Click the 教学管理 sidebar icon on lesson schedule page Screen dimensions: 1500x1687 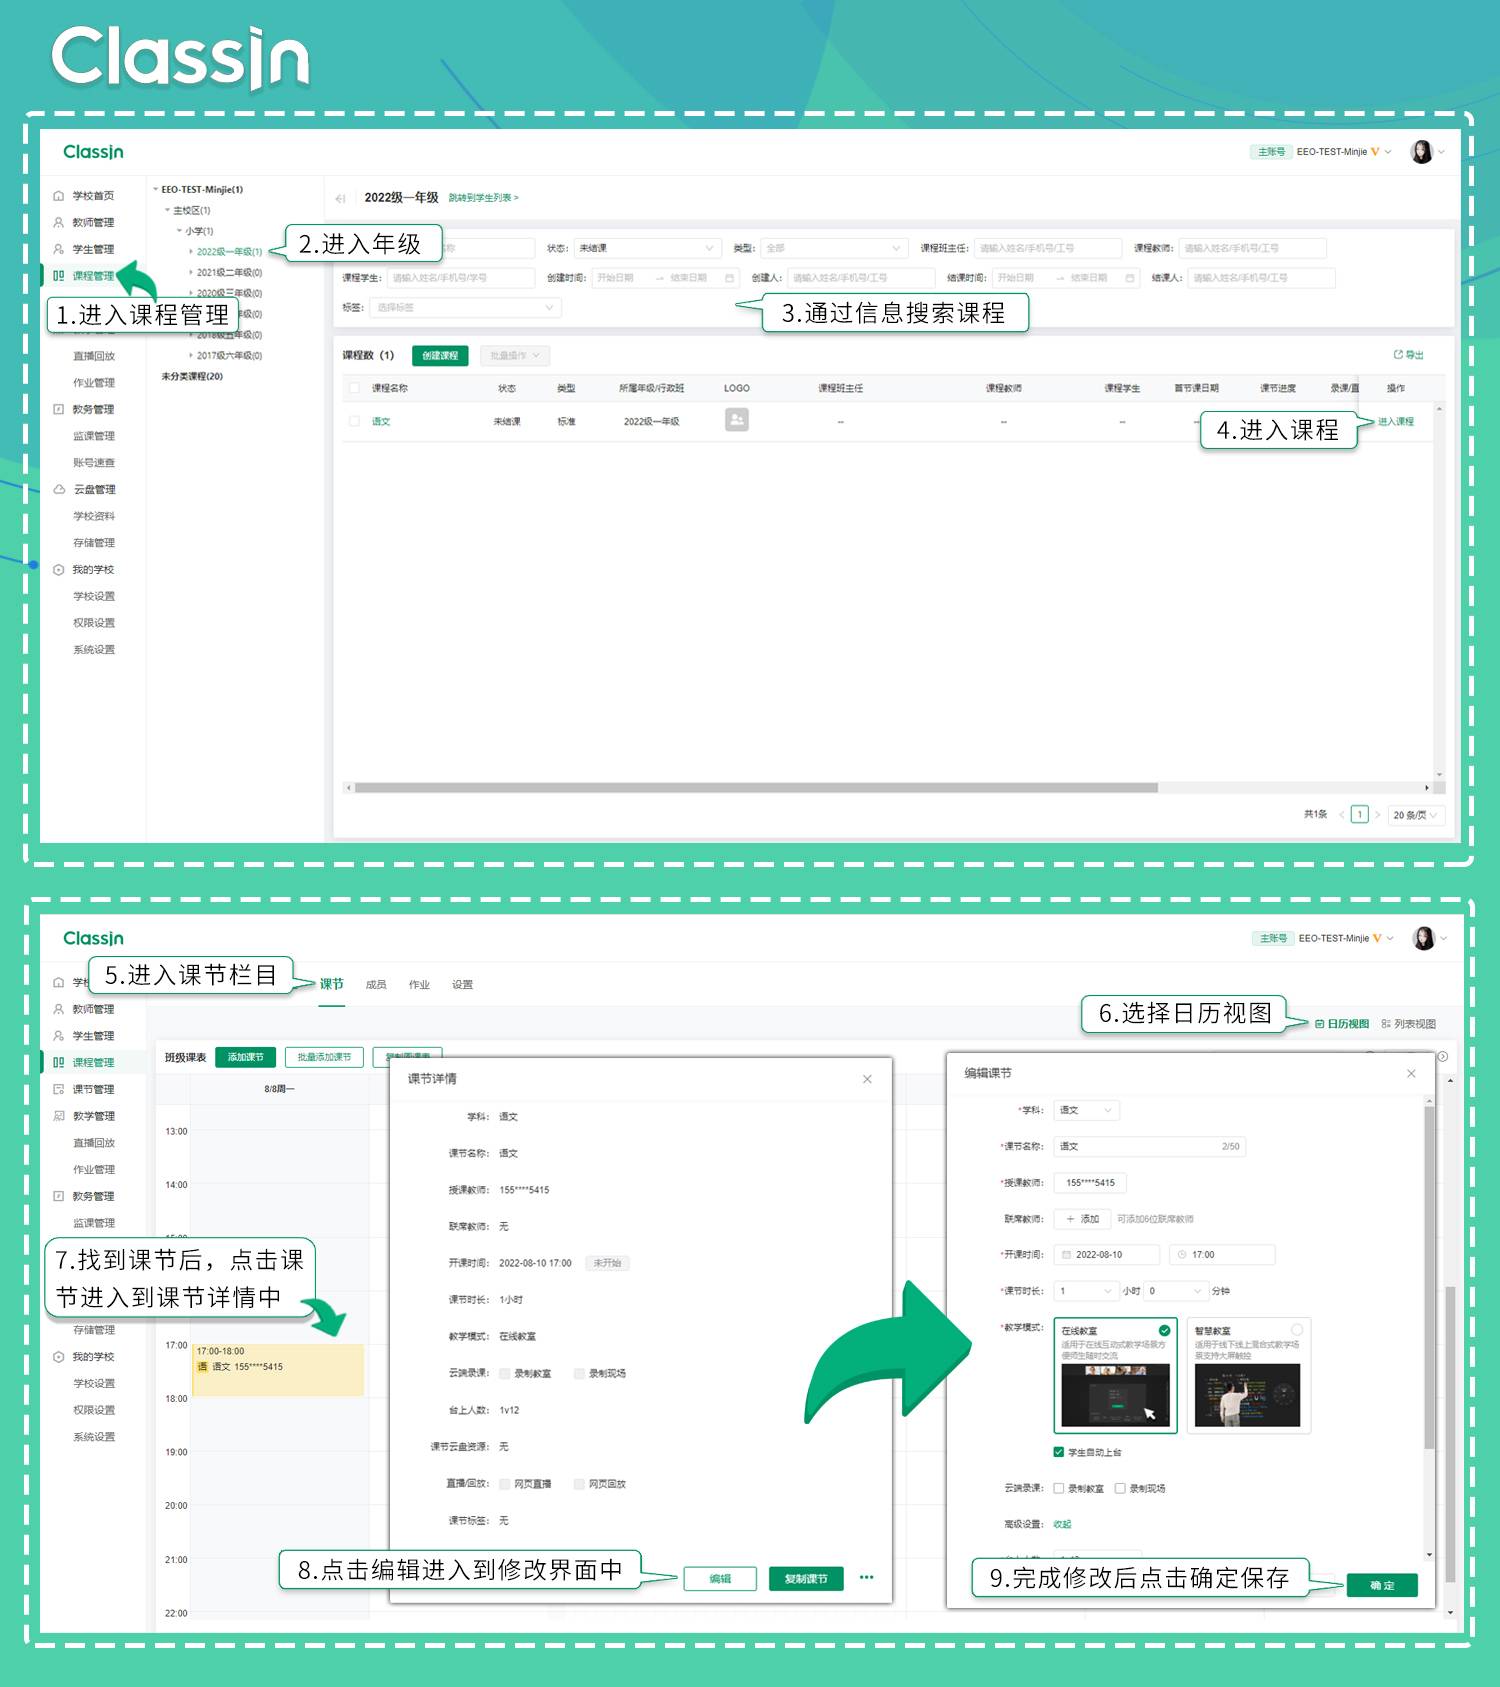click(x=58, y=1116)
